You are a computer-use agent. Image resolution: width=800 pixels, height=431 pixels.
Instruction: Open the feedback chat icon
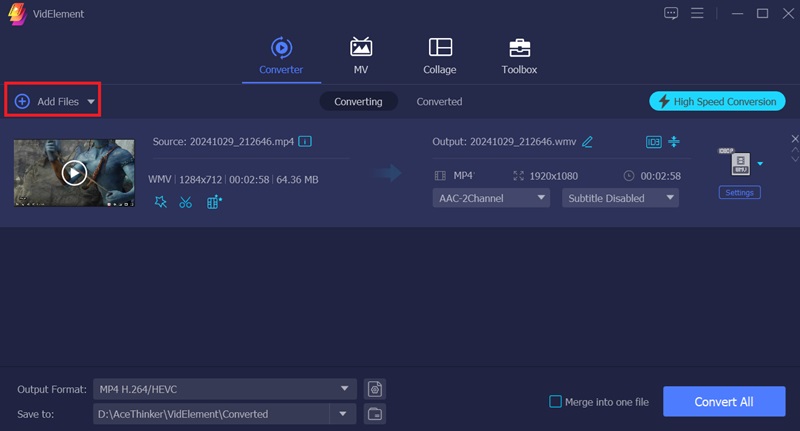pos(671,13)
